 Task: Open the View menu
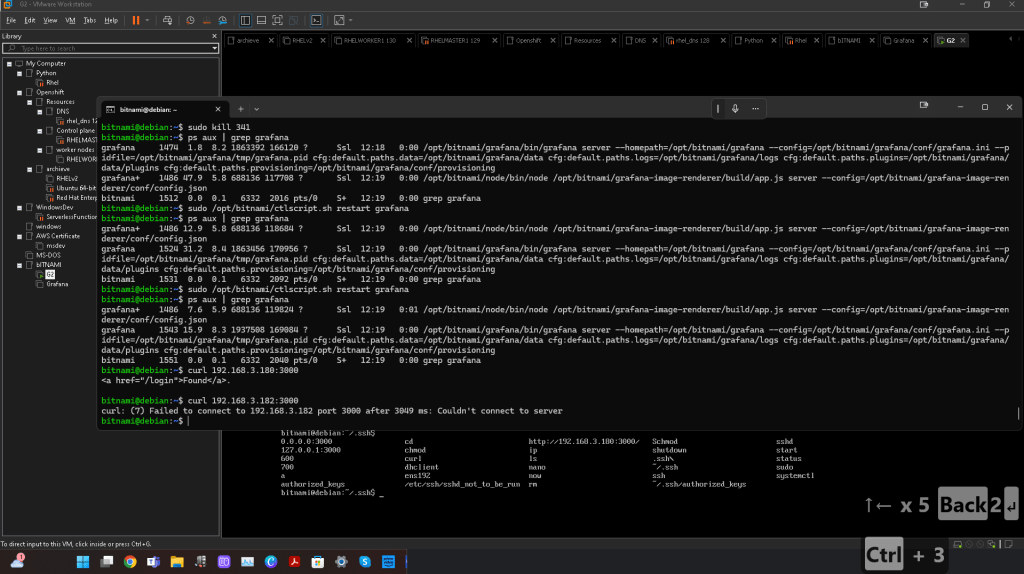[x=50, y=20]
